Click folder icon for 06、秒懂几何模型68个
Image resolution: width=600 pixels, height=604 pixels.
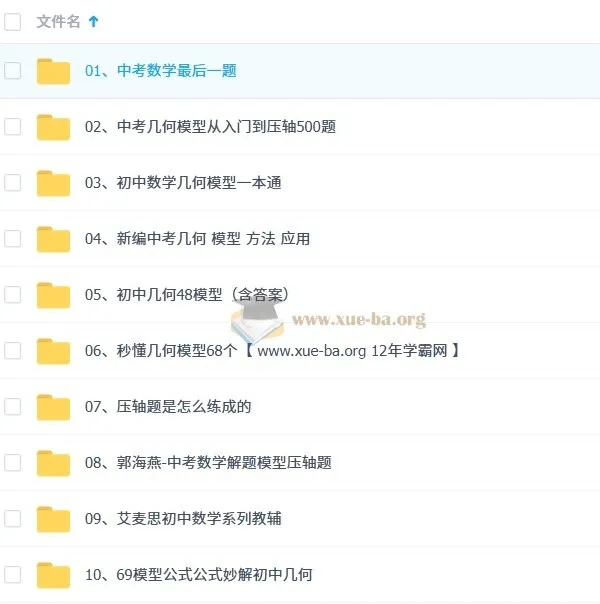pos(54,351)
